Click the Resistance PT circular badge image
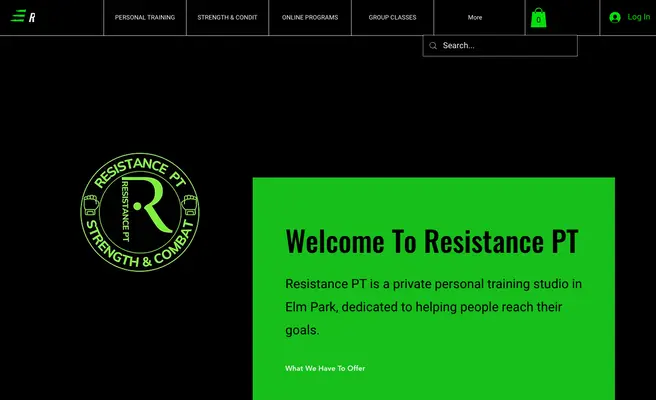Image resolution: width=656 pixels, height=400 pixels. click(x=140, y=212)
